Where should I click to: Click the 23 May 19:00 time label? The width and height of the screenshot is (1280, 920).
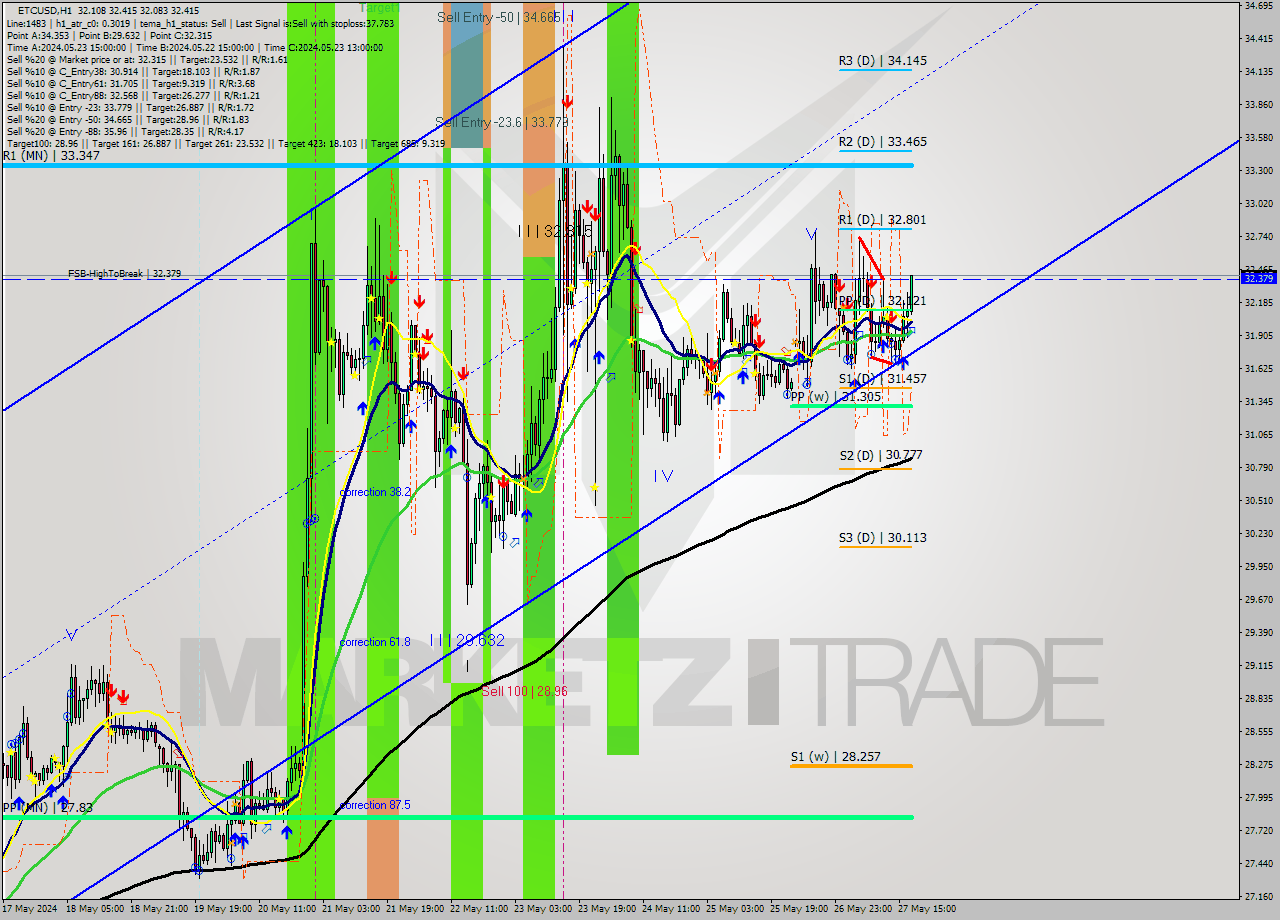(x=607, y=909)
